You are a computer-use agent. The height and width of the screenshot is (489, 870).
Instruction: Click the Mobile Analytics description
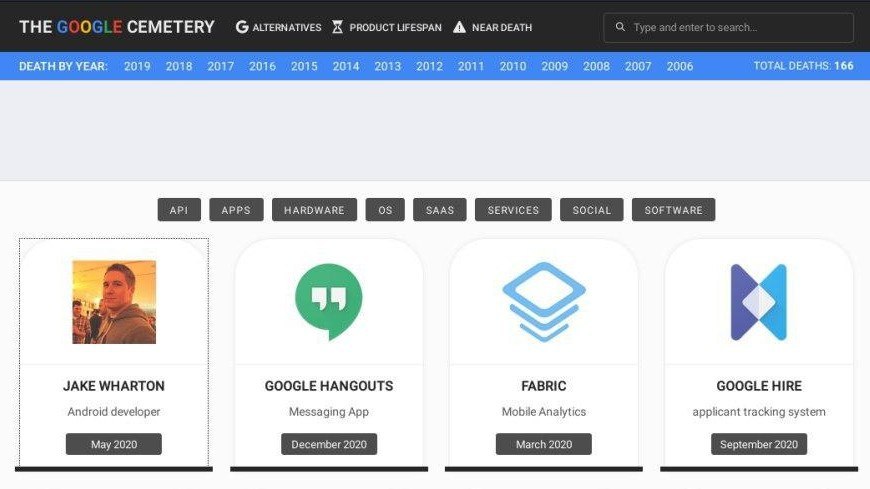(544, 412)
